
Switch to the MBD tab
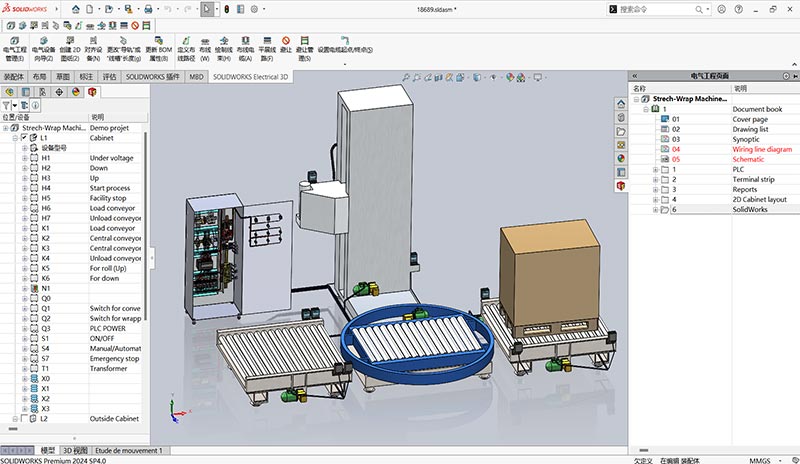[x=196, y=77]
